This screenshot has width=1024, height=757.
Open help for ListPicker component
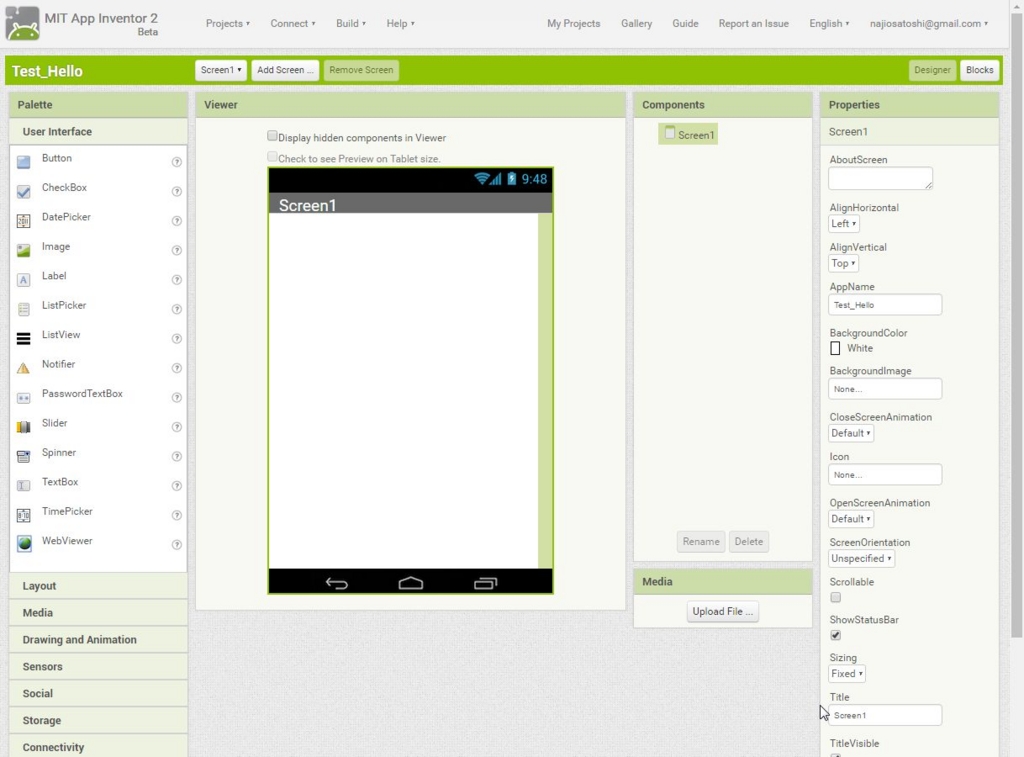point(176,309)
